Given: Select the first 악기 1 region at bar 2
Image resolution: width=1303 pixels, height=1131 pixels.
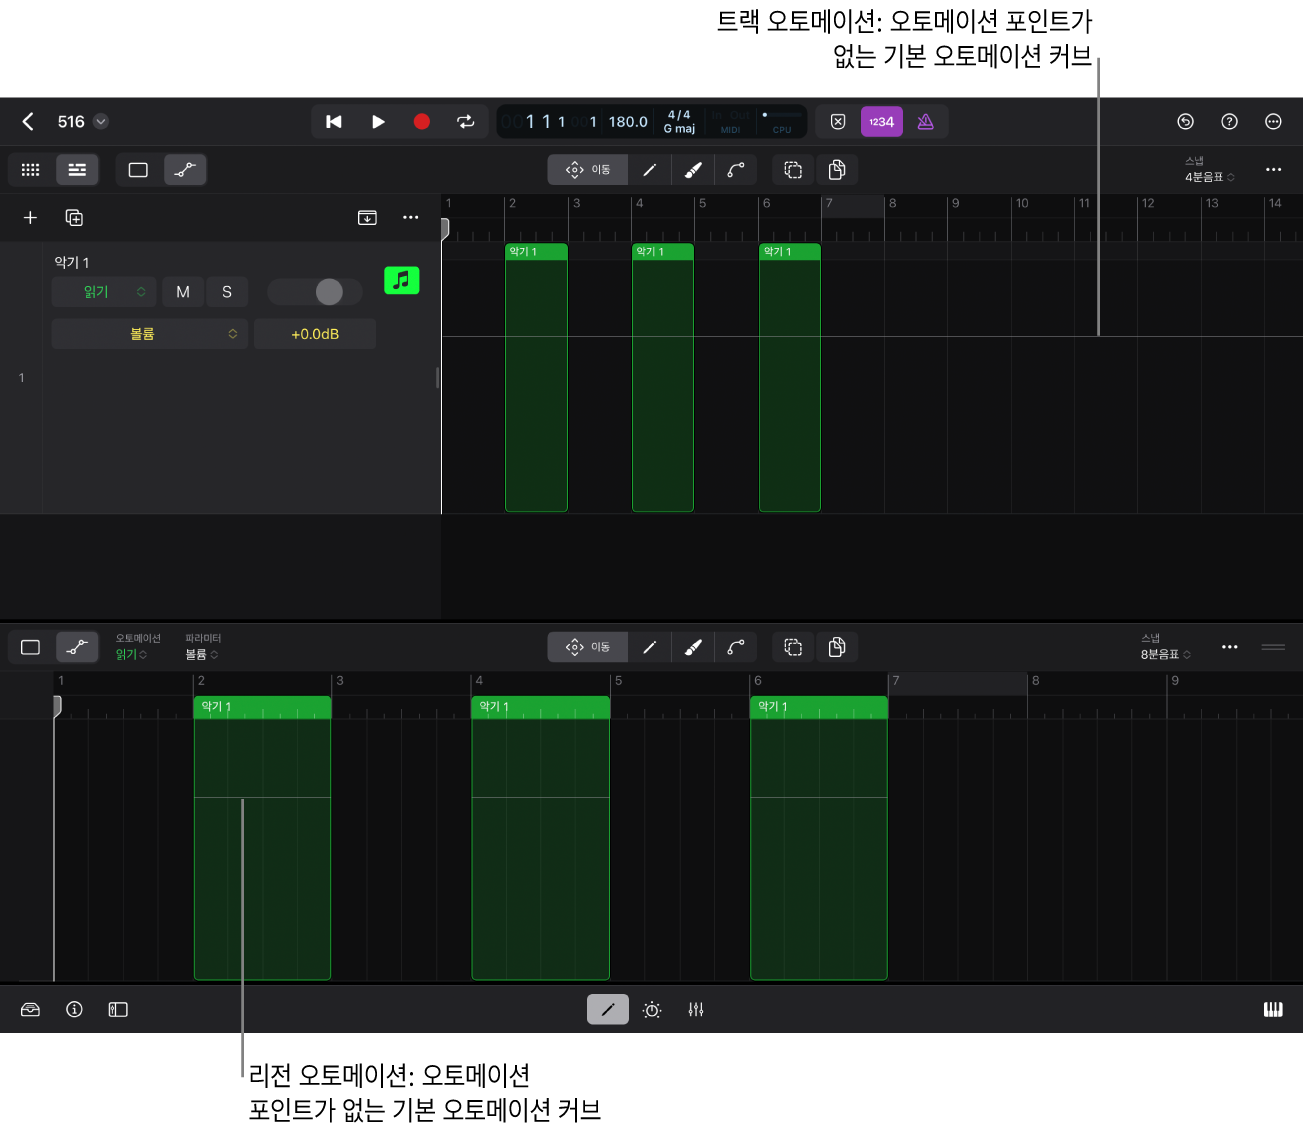Looking at the screenshot, I should 536,378.
